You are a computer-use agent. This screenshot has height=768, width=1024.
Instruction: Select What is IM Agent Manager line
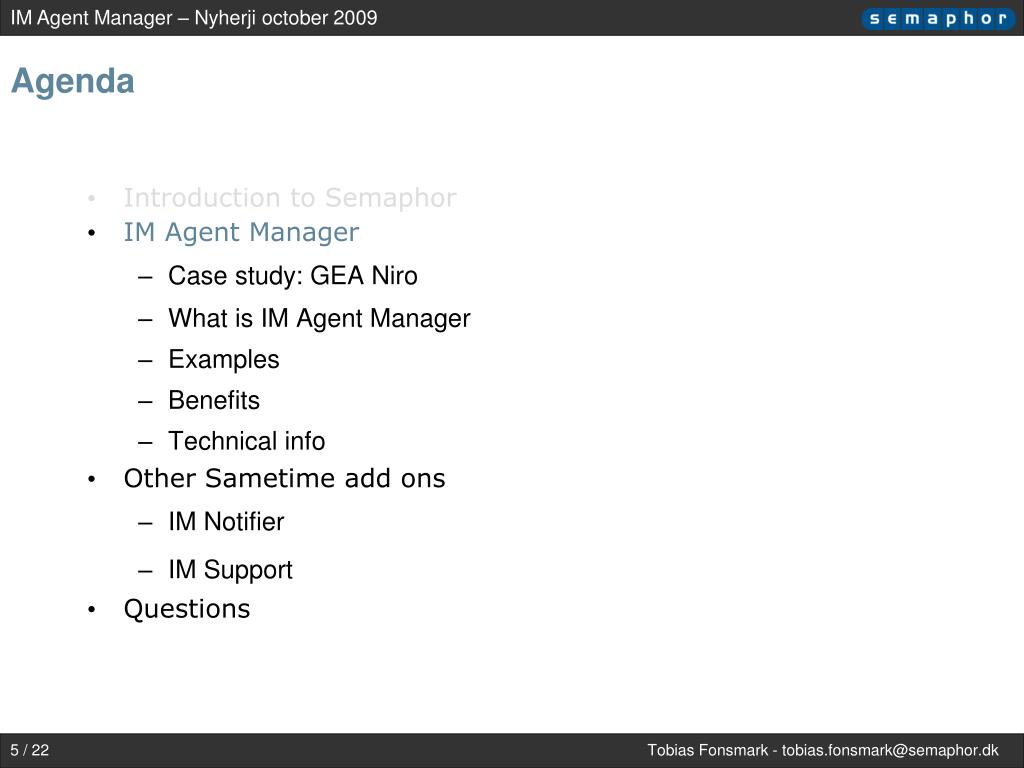(319, 319)
